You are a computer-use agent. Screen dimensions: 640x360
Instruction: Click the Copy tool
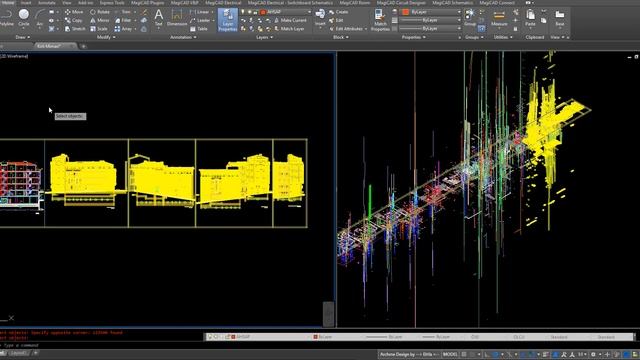[x=73, y=20]
